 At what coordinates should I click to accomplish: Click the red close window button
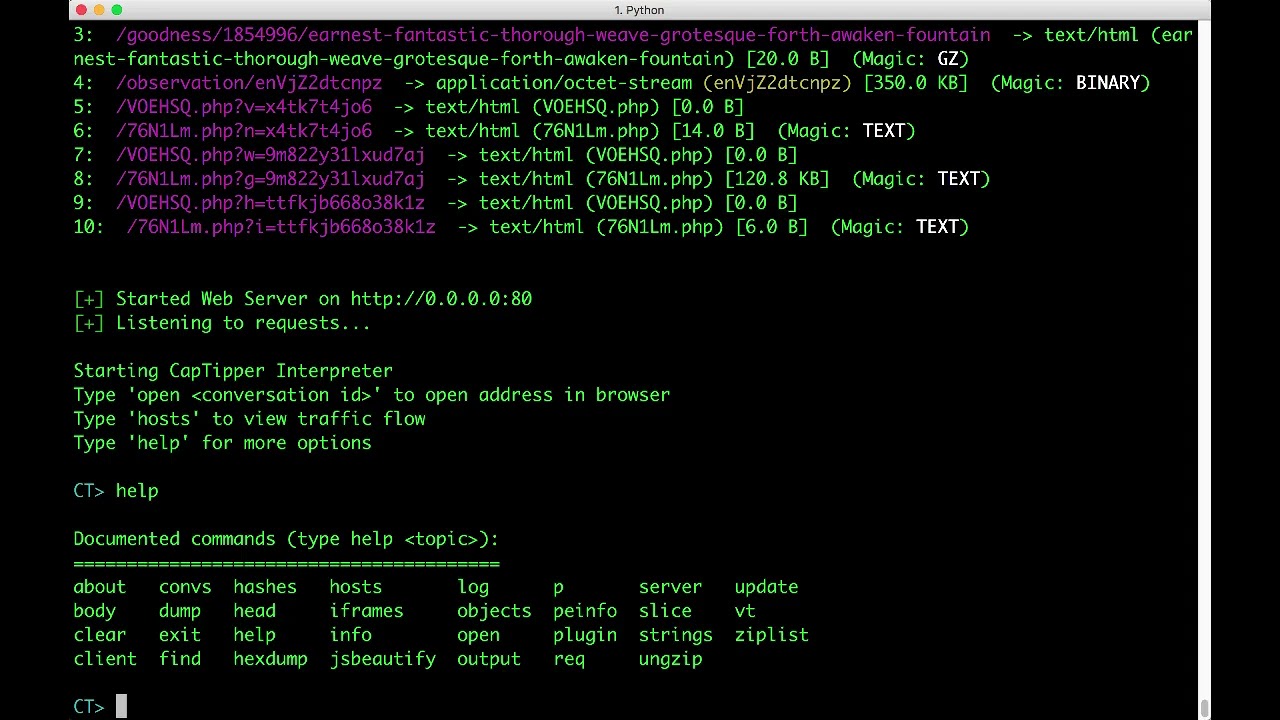(81, 10)
